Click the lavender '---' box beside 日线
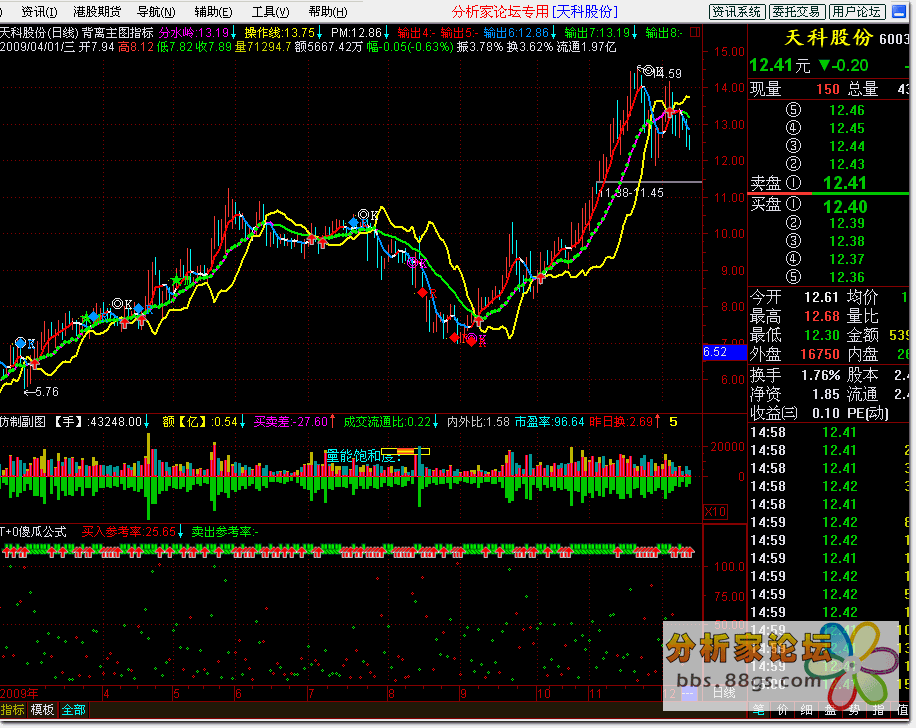 point(689,694)
